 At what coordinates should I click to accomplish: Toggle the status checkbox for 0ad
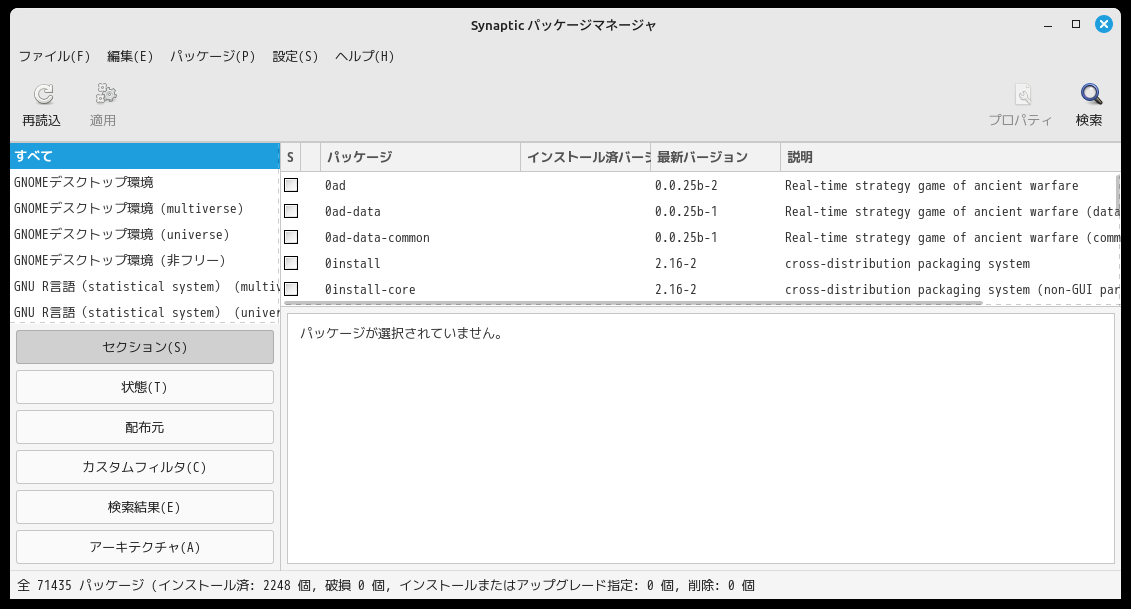click(x=291, y=185)
